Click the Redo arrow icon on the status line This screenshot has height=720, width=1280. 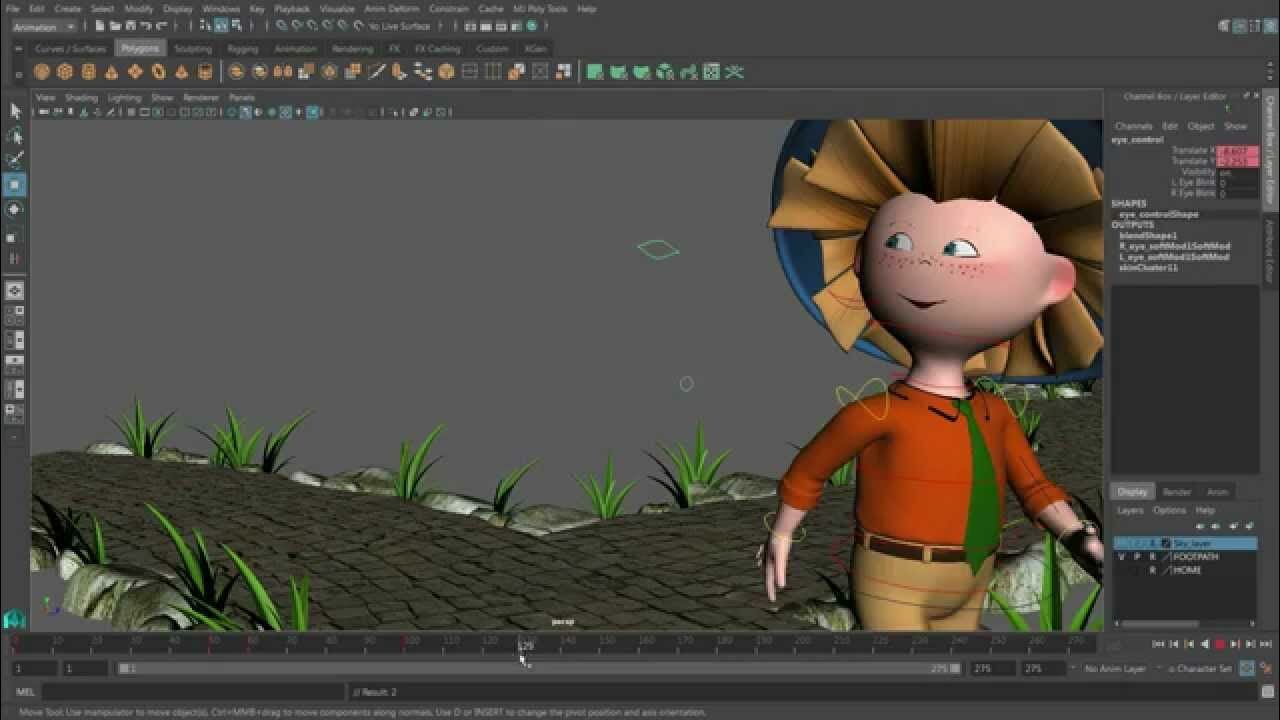point(160,27)
